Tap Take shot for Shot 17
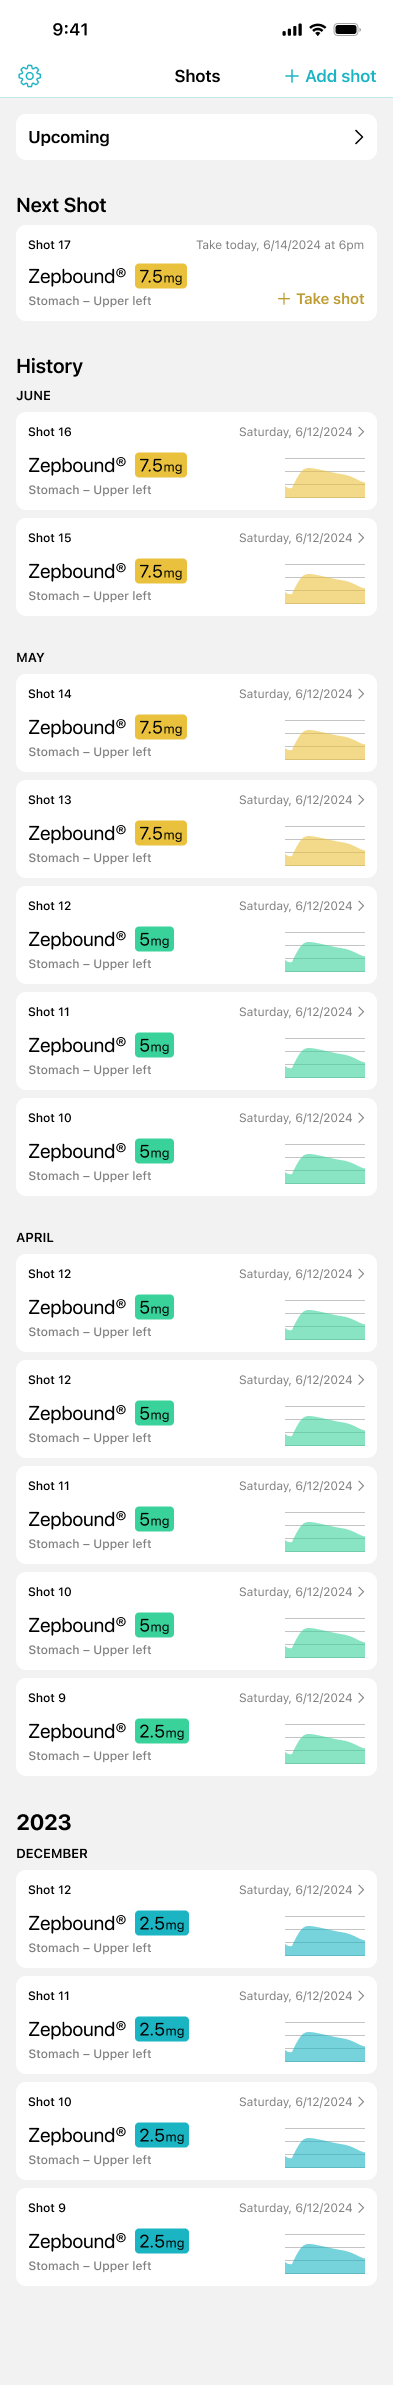393x2385 pixels. coord(320,299)
